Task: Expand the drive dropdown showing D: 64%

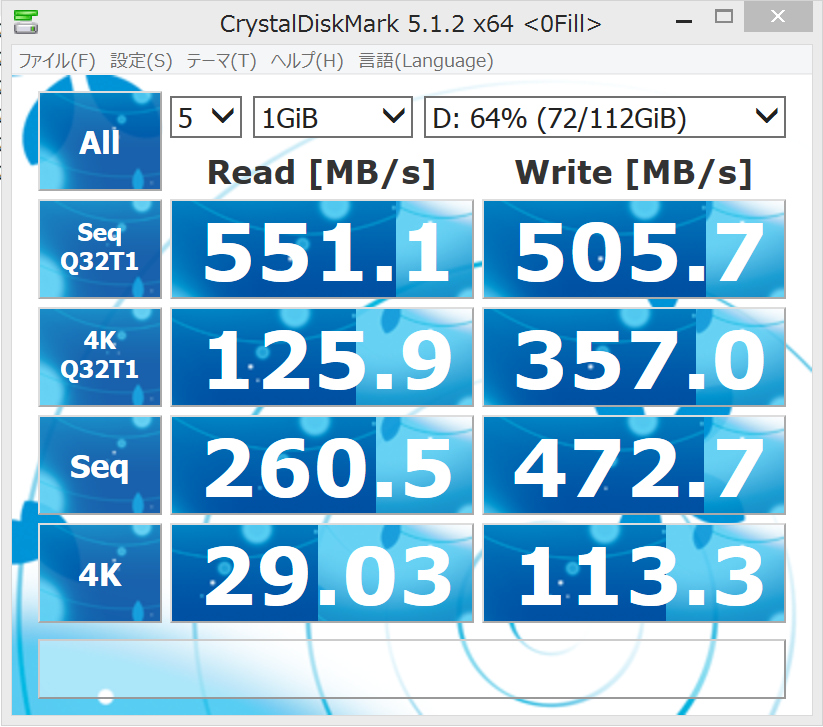Action: (605, 117)
